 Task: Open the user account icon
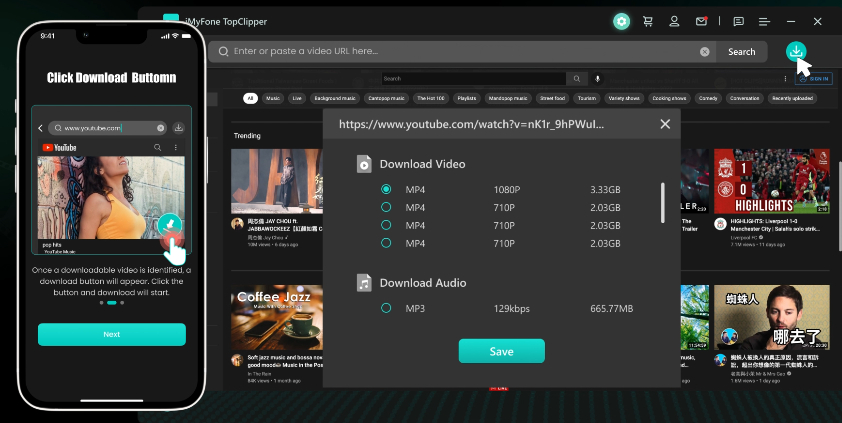(x=674, y=21)
